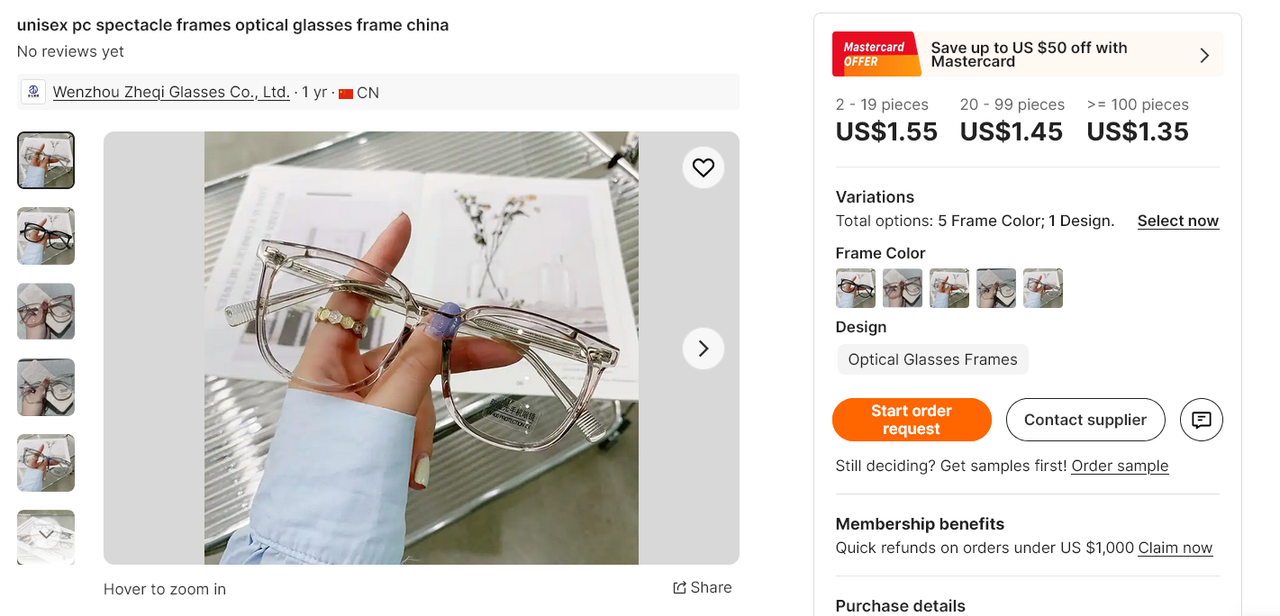Click Contact supplier button
This screenshot has width=1280, height=616.
point(1085,420)
